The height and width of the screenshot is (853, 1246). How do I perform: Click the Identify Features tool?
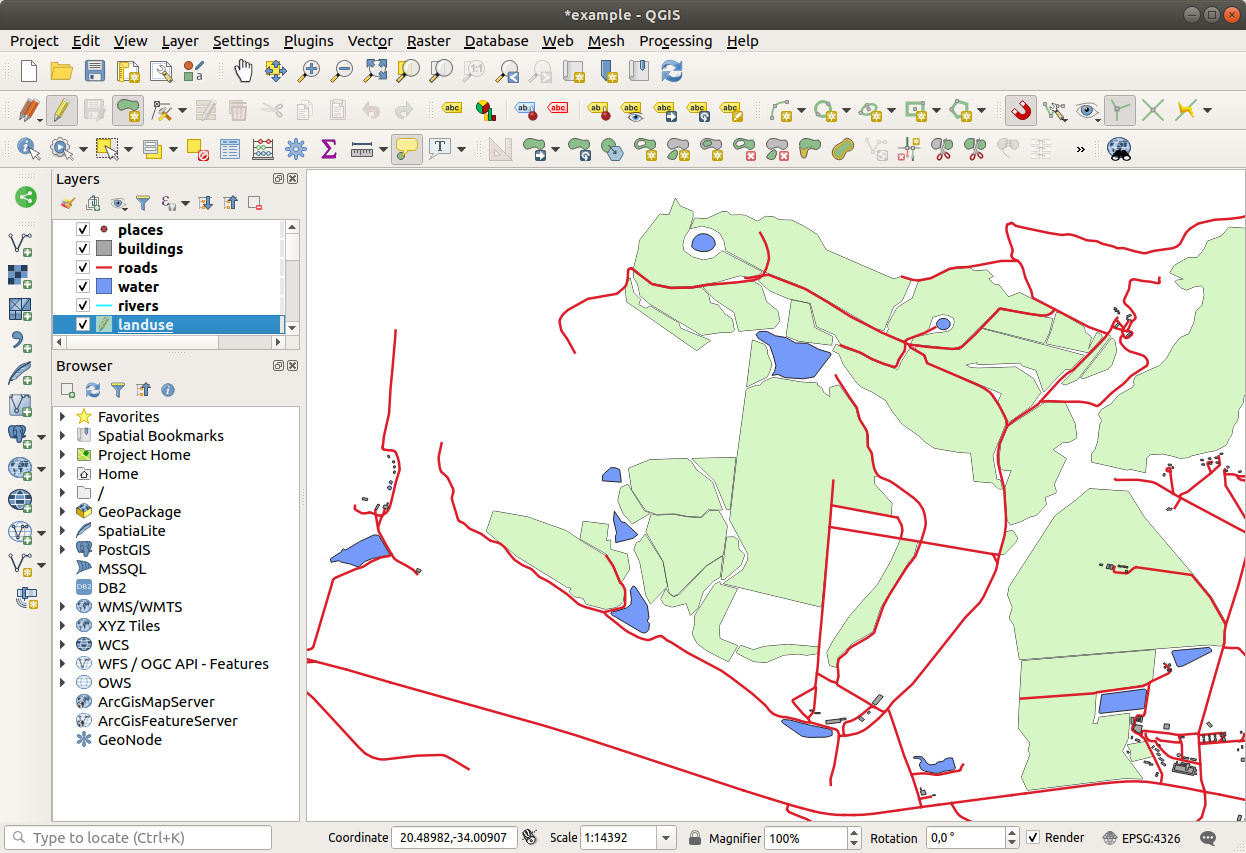click(x=28, y=149)
